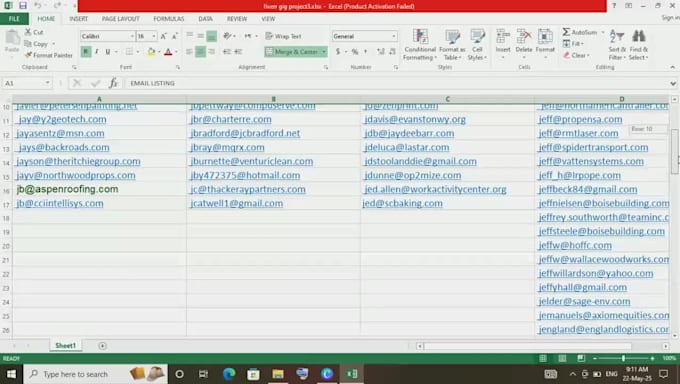Click the Increase Indent icon
Image resolution: width=680 pixels, height=384 pixels.
[x=238, y=52]
